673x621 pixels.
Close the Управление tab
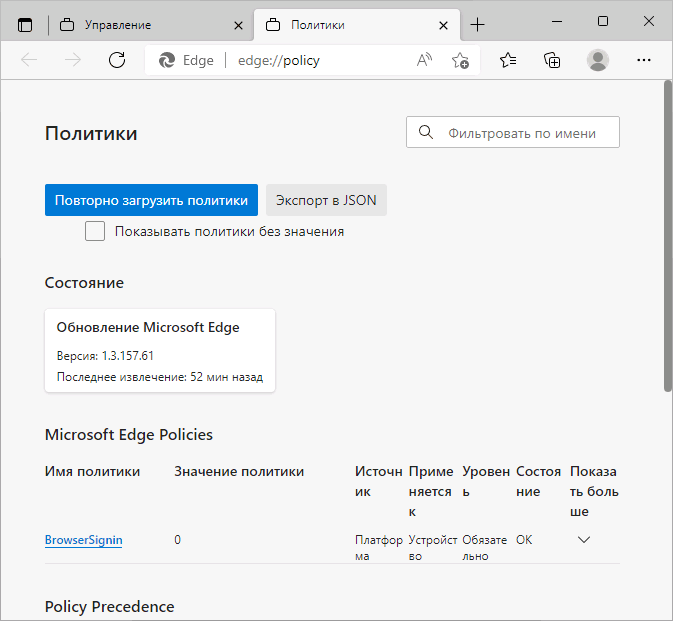tap(238, 26)
